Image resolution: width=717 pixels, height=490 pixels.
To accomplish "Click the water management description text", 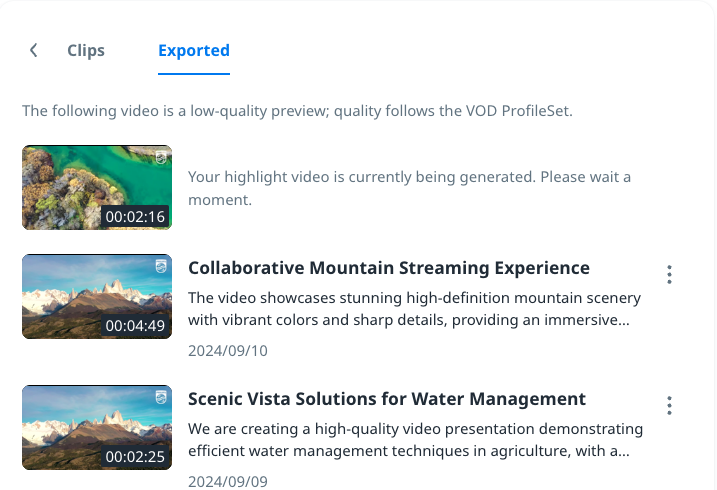I will click(x=415, y=439).
